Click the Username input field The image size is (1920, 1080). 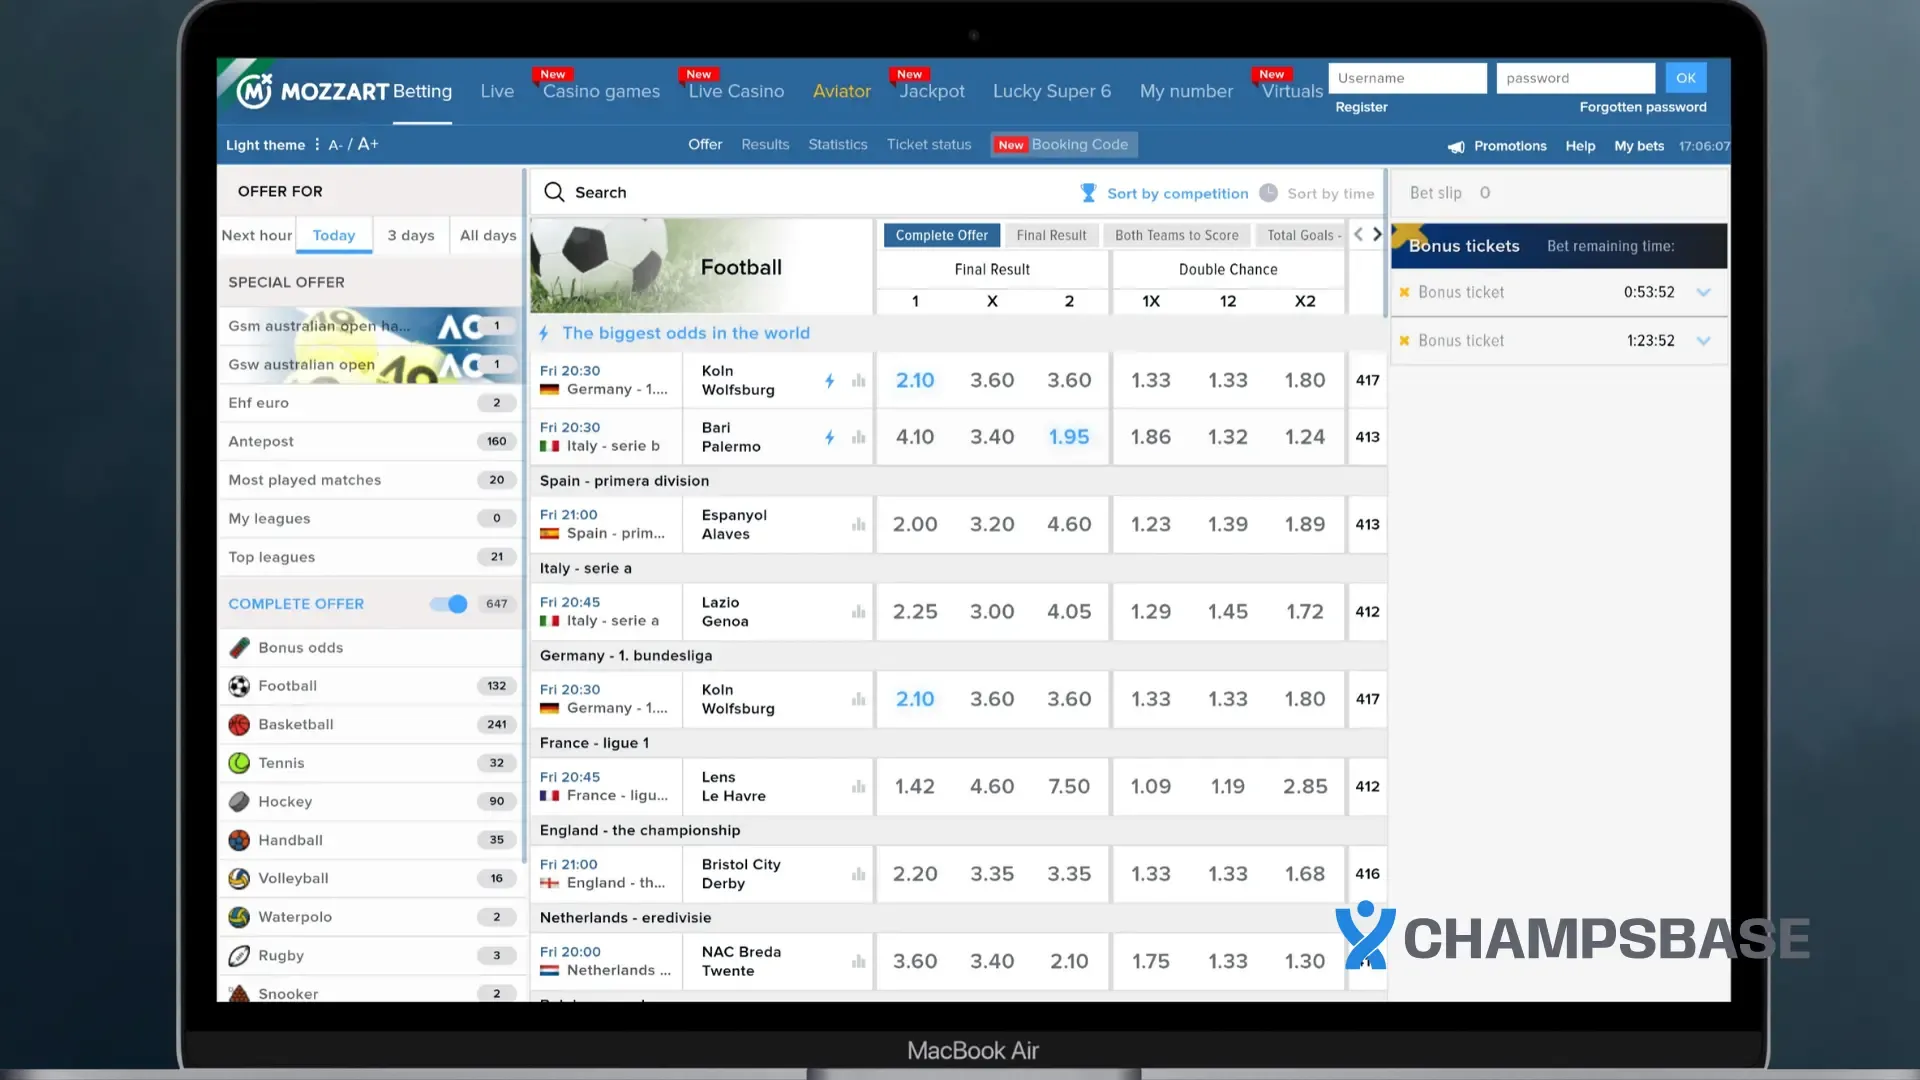(x=1406, y=78)
